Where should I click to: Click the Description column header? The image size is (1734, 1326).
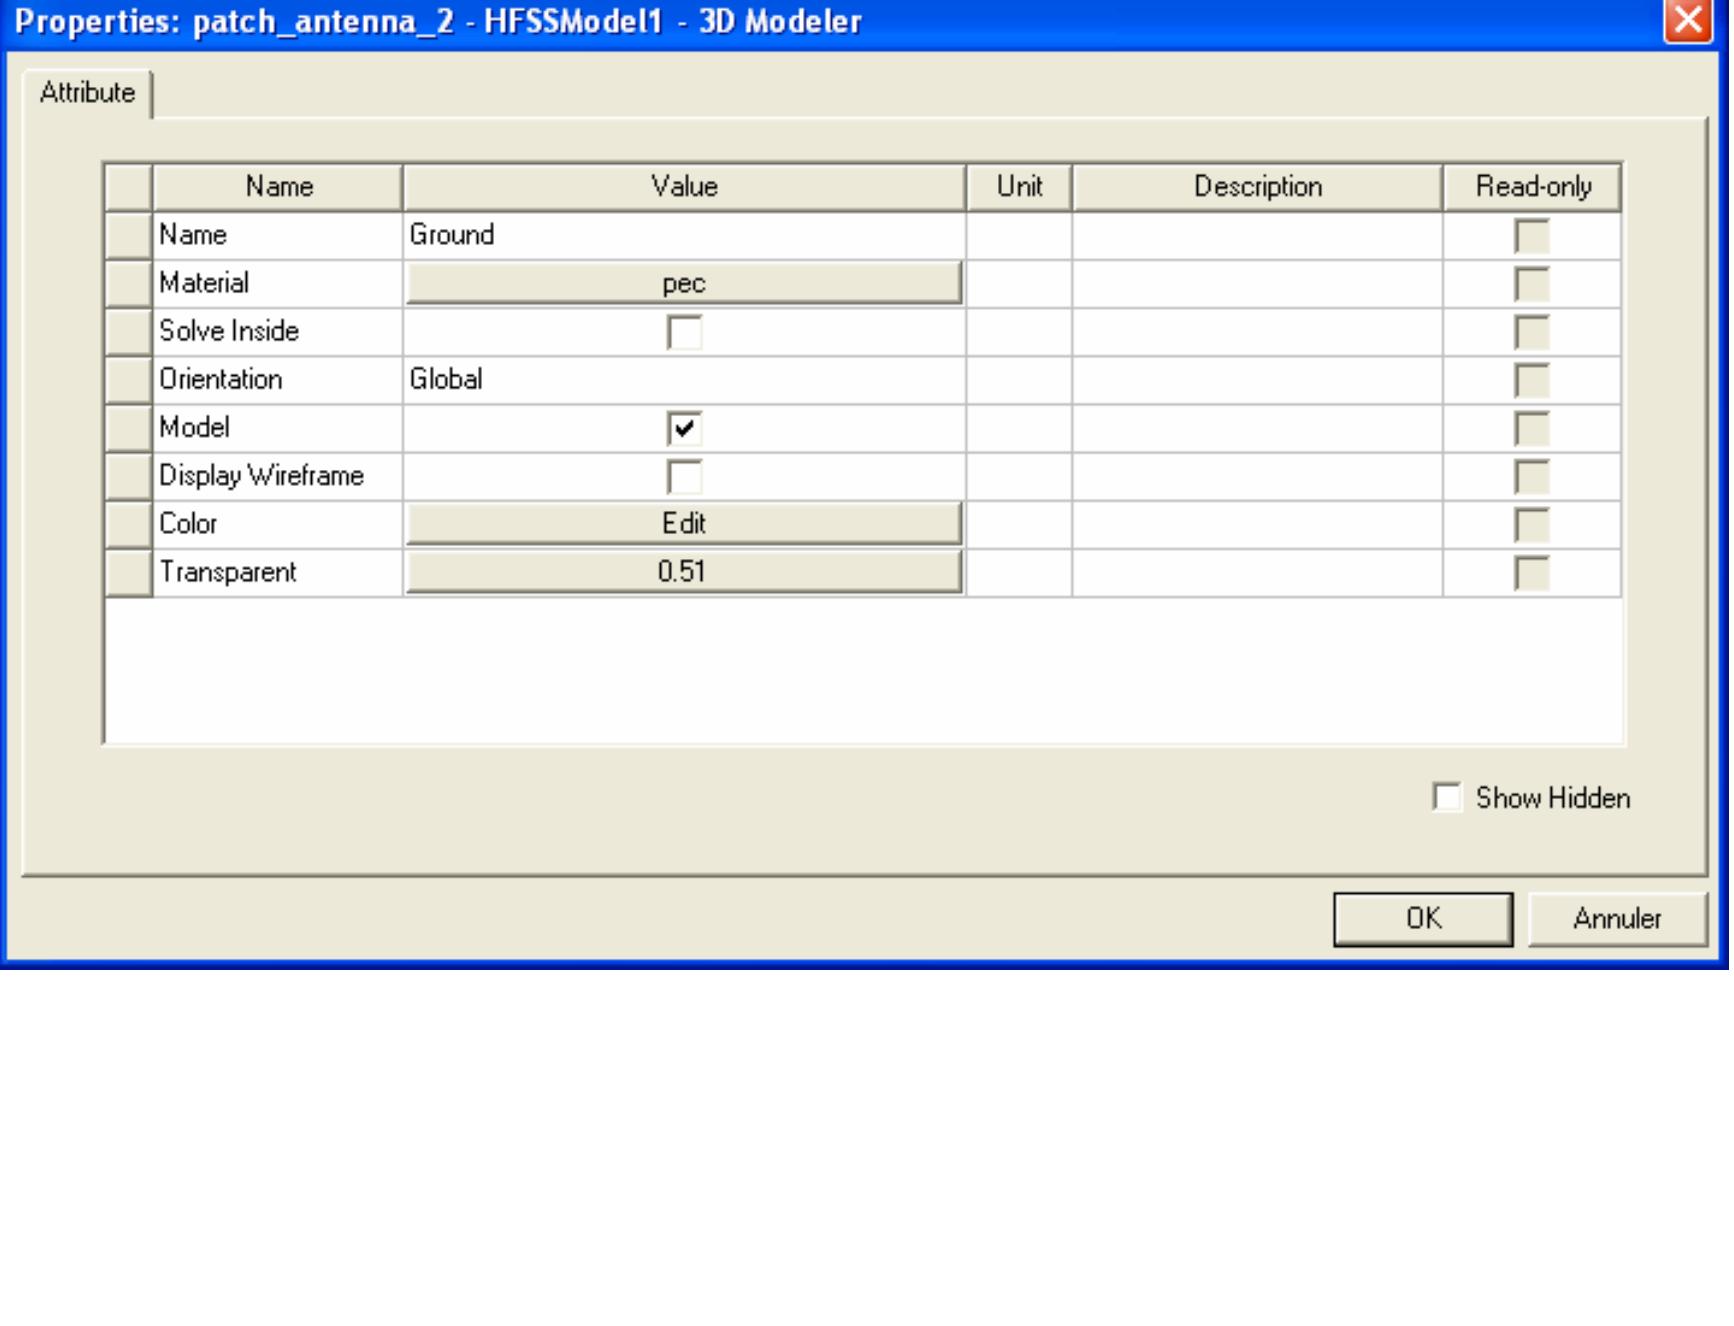(x=1256, y=186)
